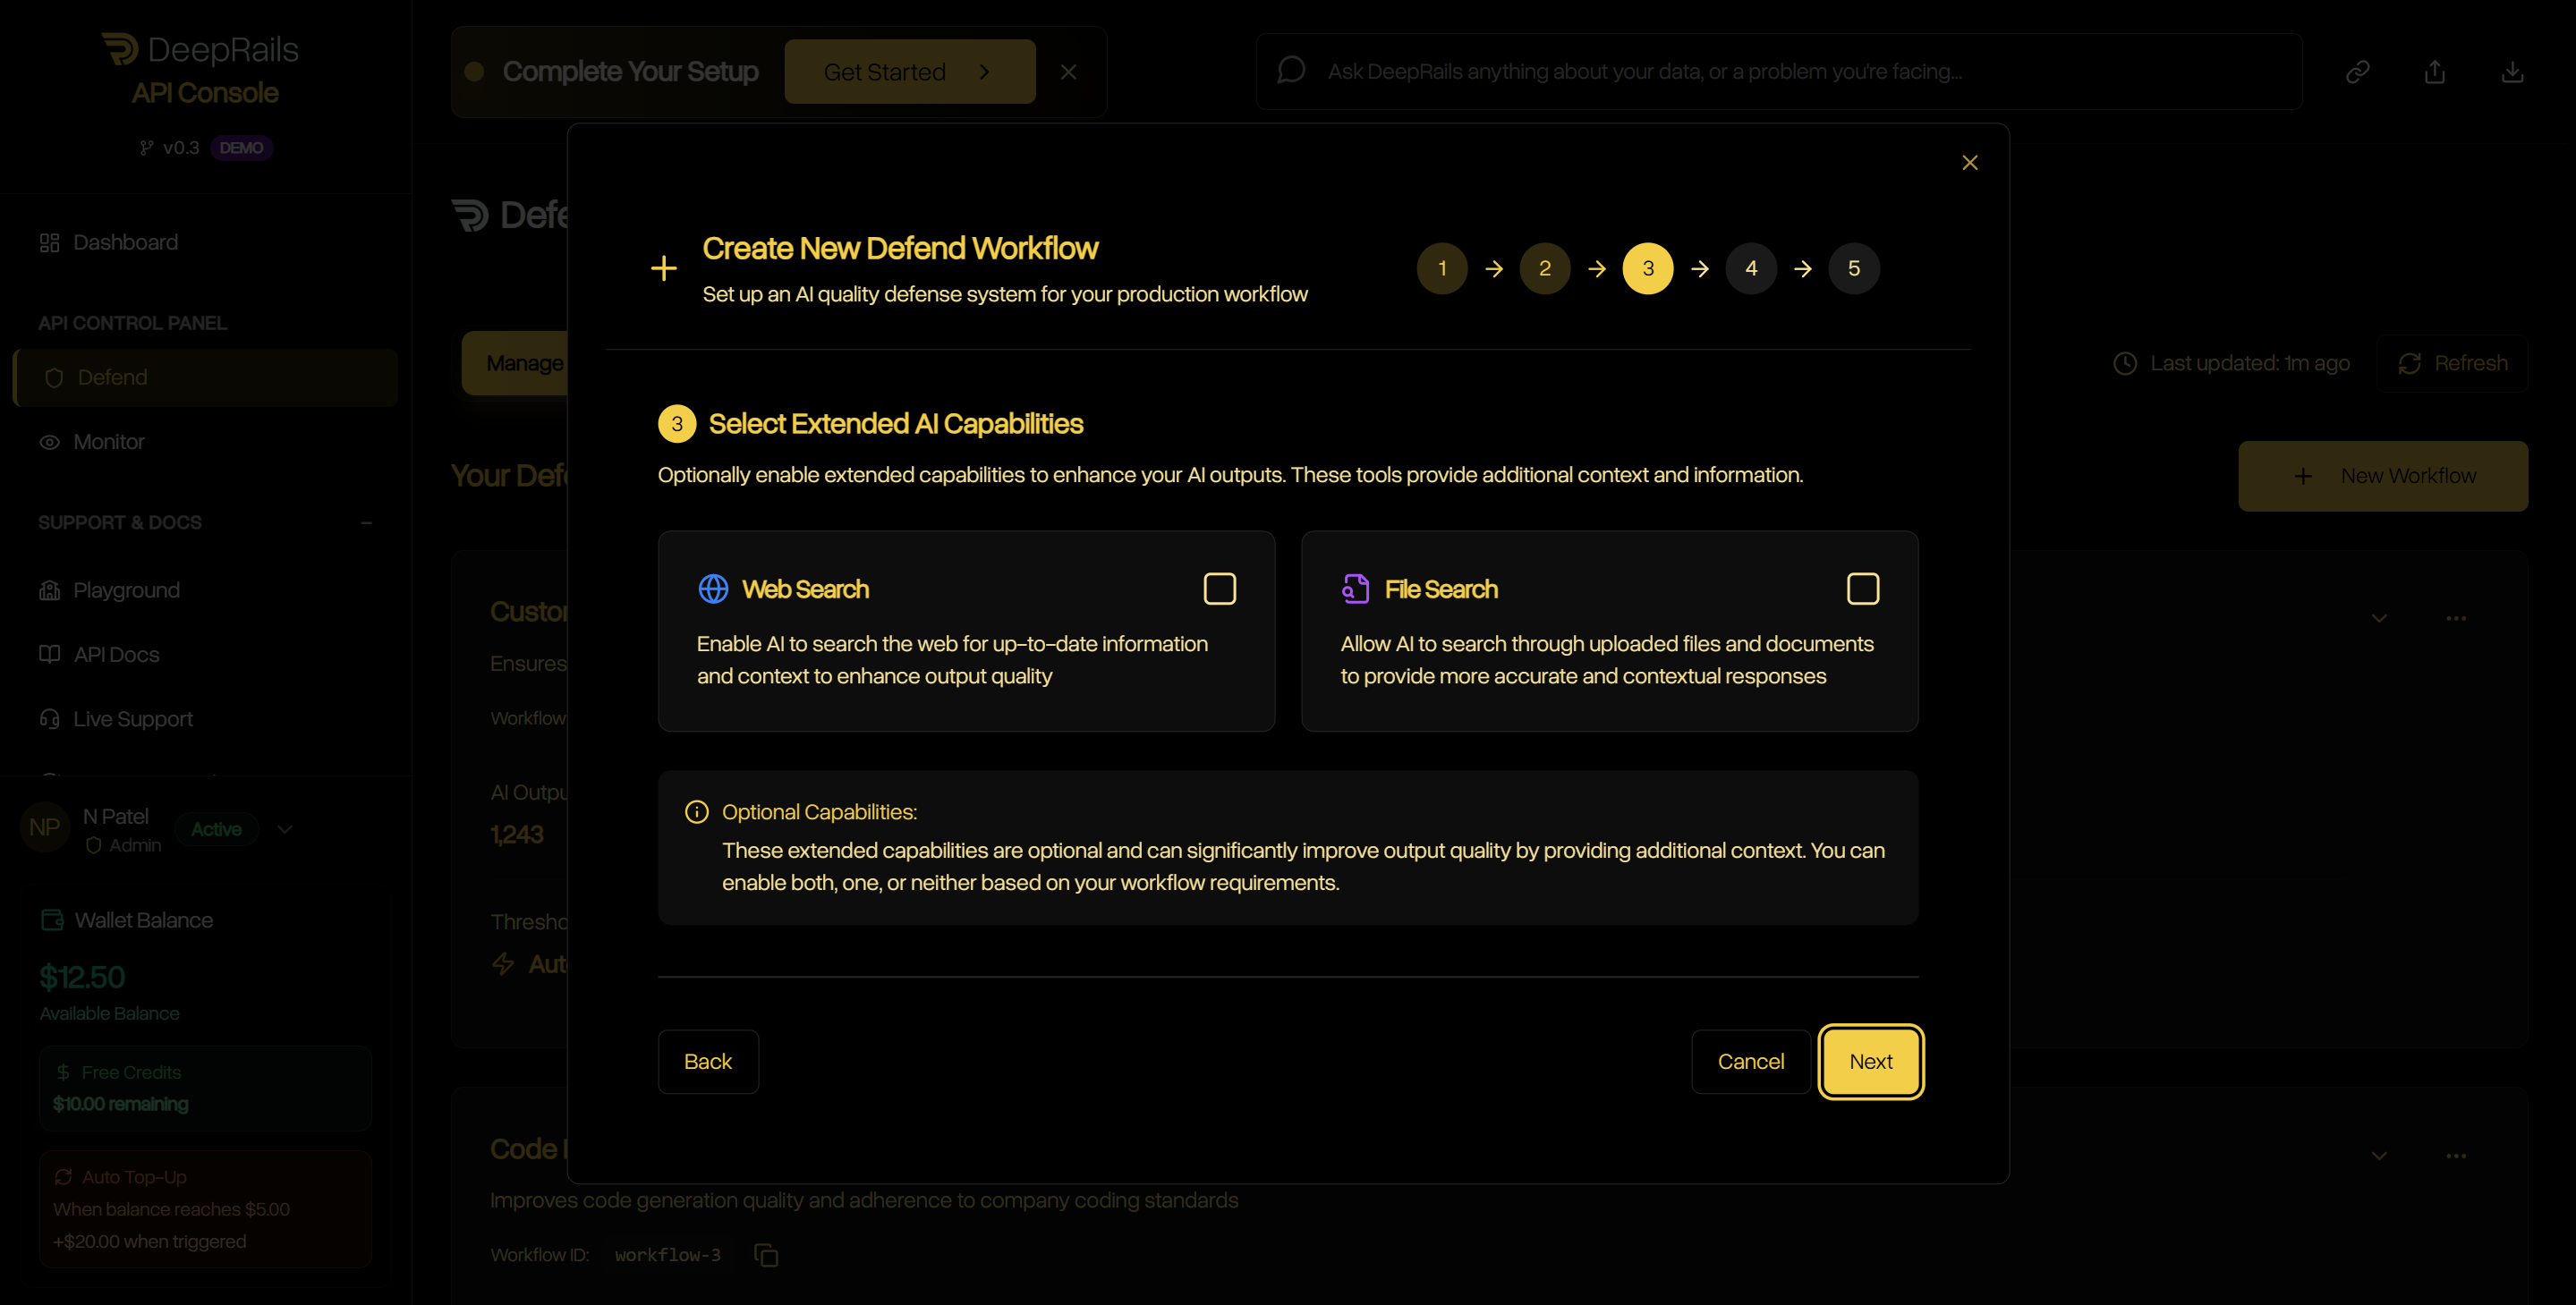Click step 5 in the workflow stepper
The height and width of the screenshot is (1305, 2576).
(x=1853, y=268)
